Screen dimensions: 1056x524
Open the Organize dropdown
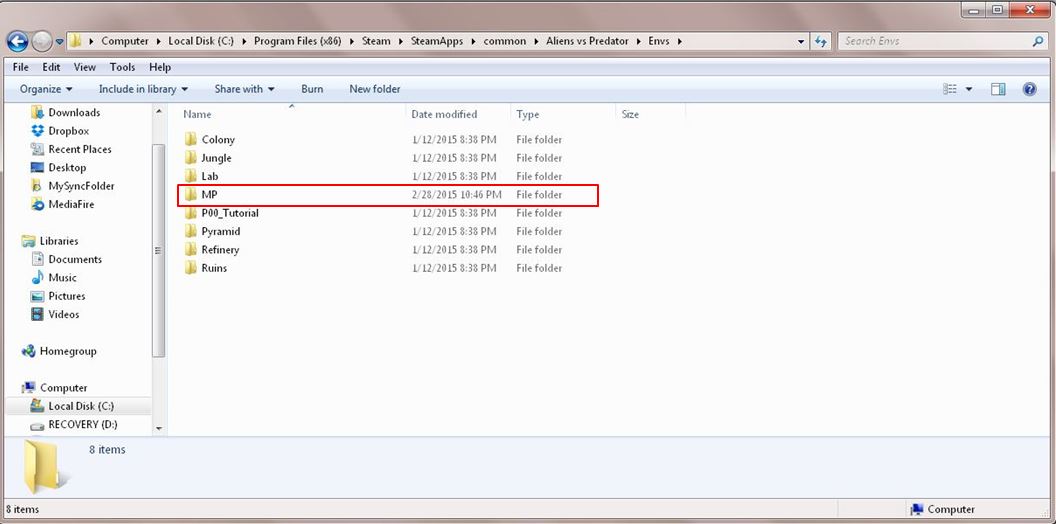46,89
